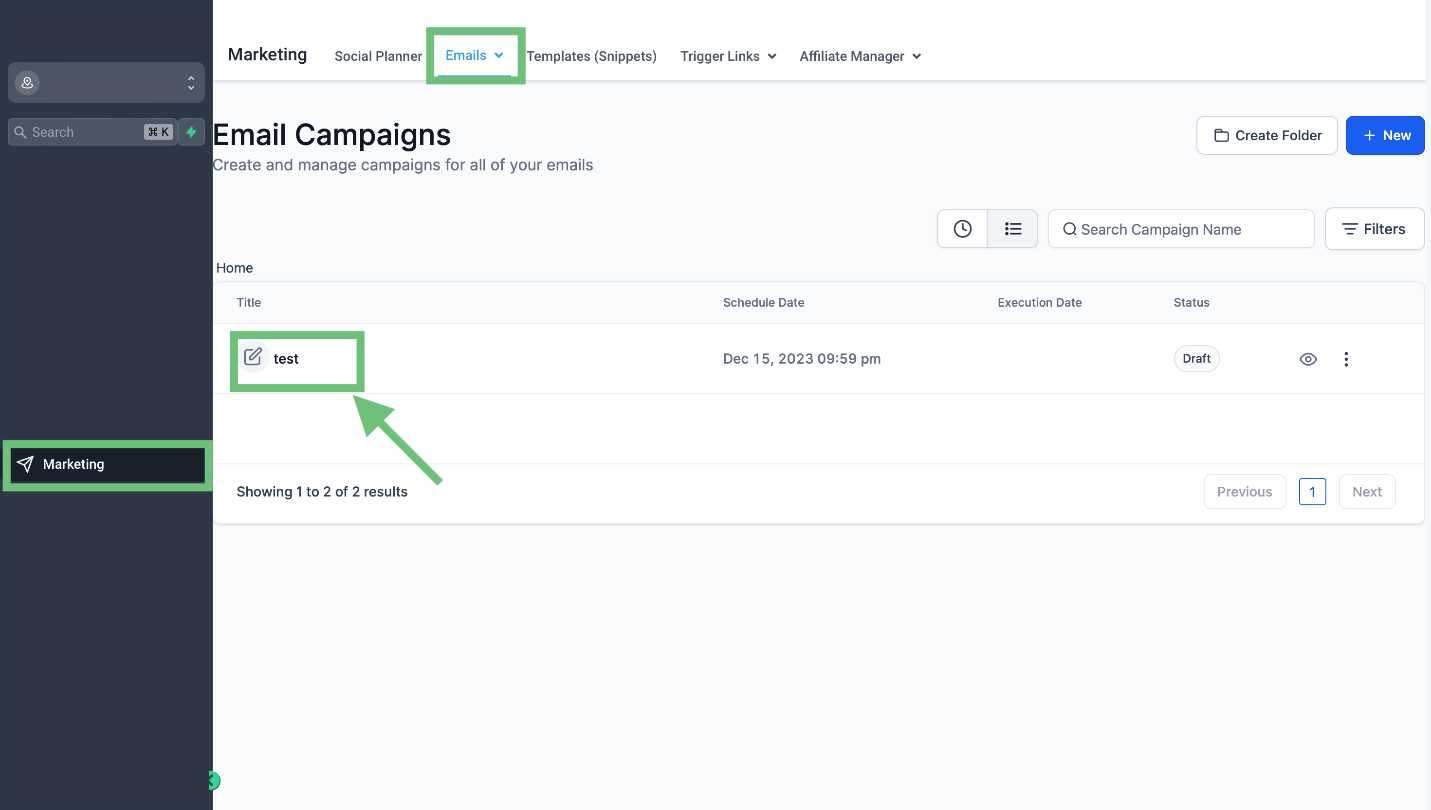The width and height of the screenshot is (1431, 810).
Task: Open the Filters button
Action: tap(1374, 229)
